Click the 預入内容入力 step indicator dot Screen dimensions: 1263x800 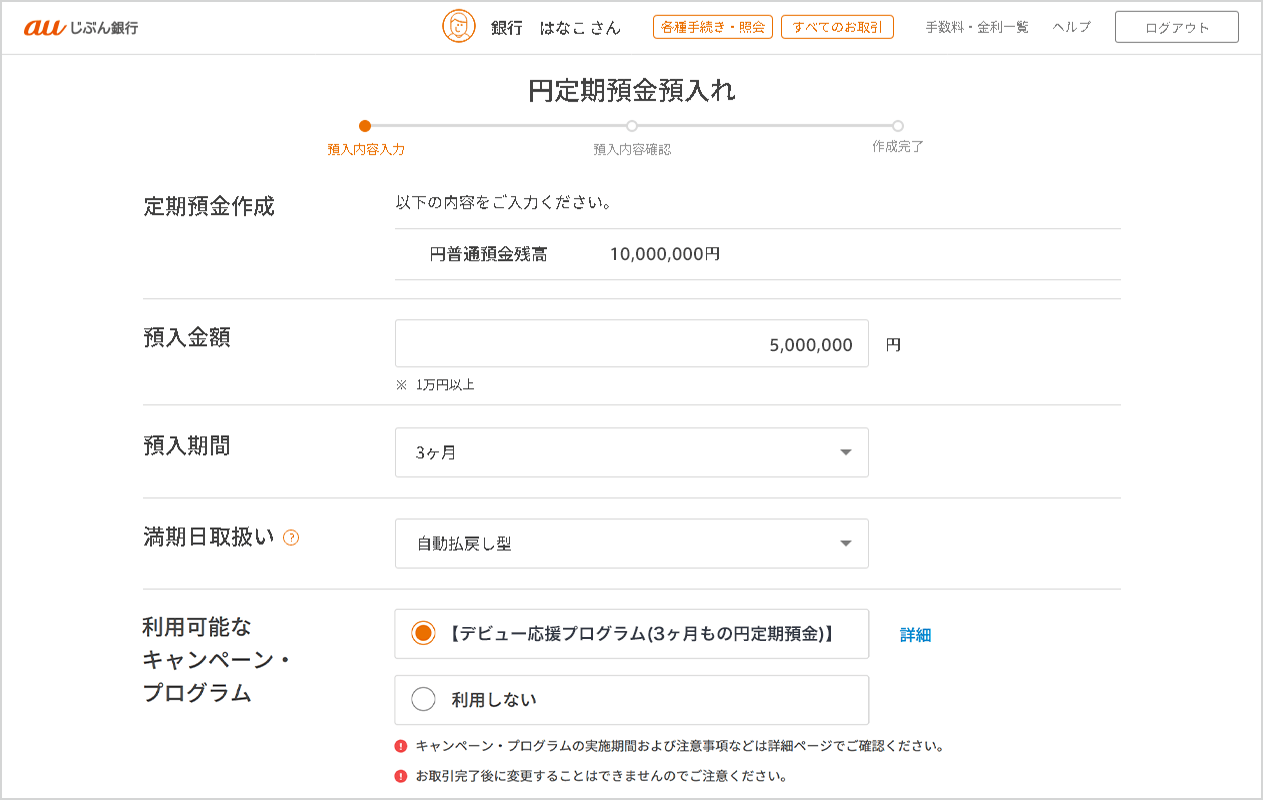coord(365,126)
